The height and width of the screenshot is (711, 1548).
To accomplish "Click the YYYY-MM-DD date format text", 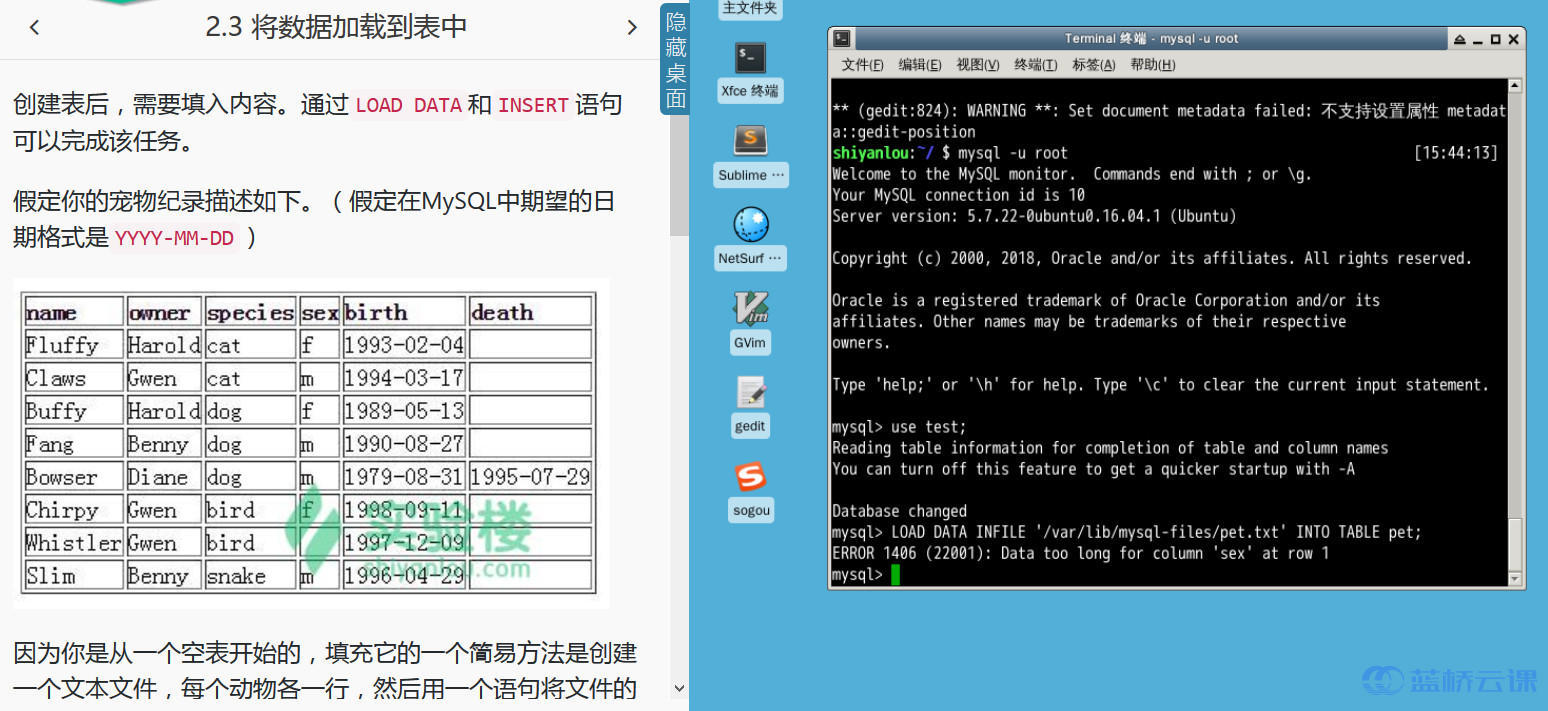I will click(x=174, y=238).
